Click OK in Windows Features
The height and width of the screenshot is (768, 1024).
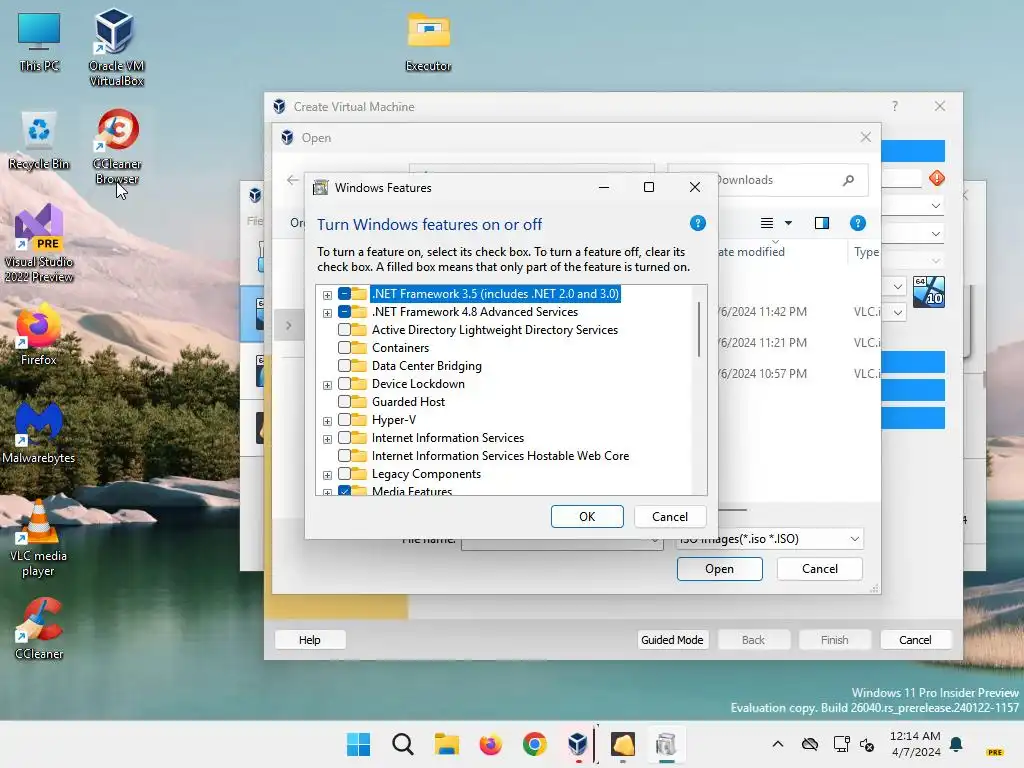(587, 517)
